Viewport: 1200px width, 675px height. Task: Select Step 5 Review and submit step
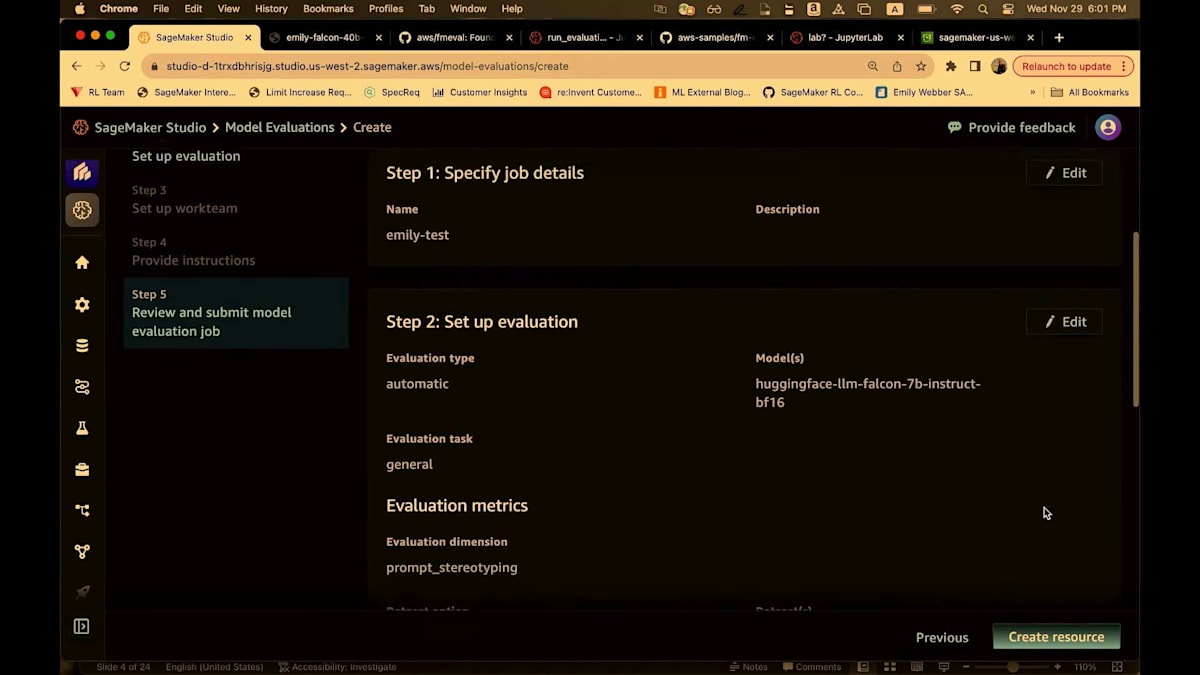(x=236, y=313)
